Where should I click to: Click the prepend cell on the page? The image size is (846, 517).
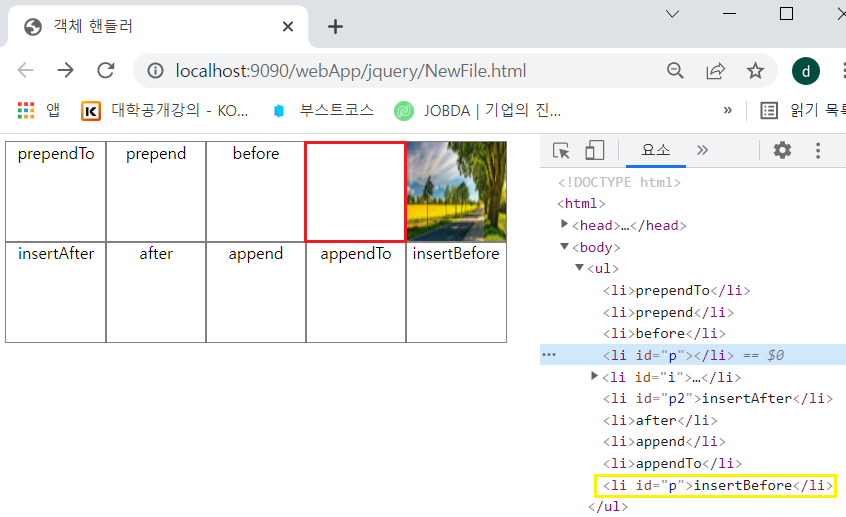[156, 192]
